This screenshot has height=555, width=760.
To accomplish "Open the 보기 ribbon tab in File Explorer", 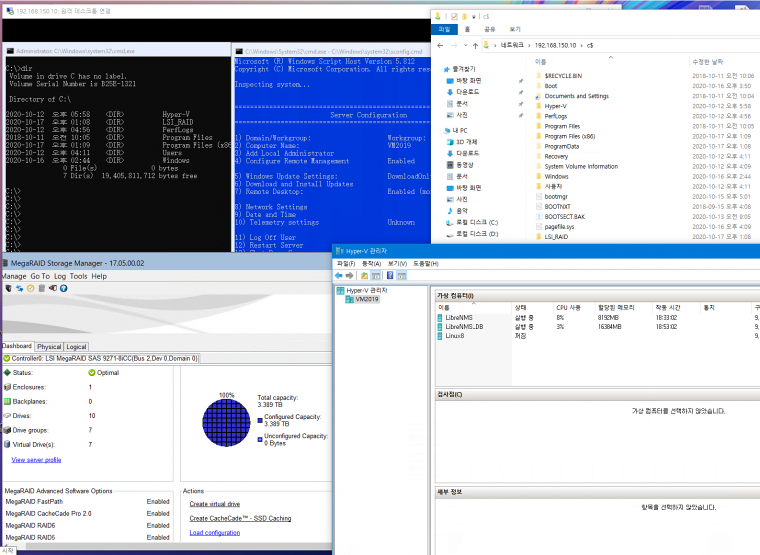I will pos(515,30).
